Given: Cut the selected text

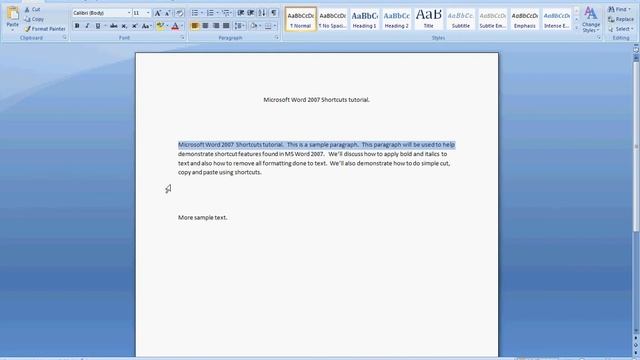Looking at the screenshot, I should coord(32,9).
